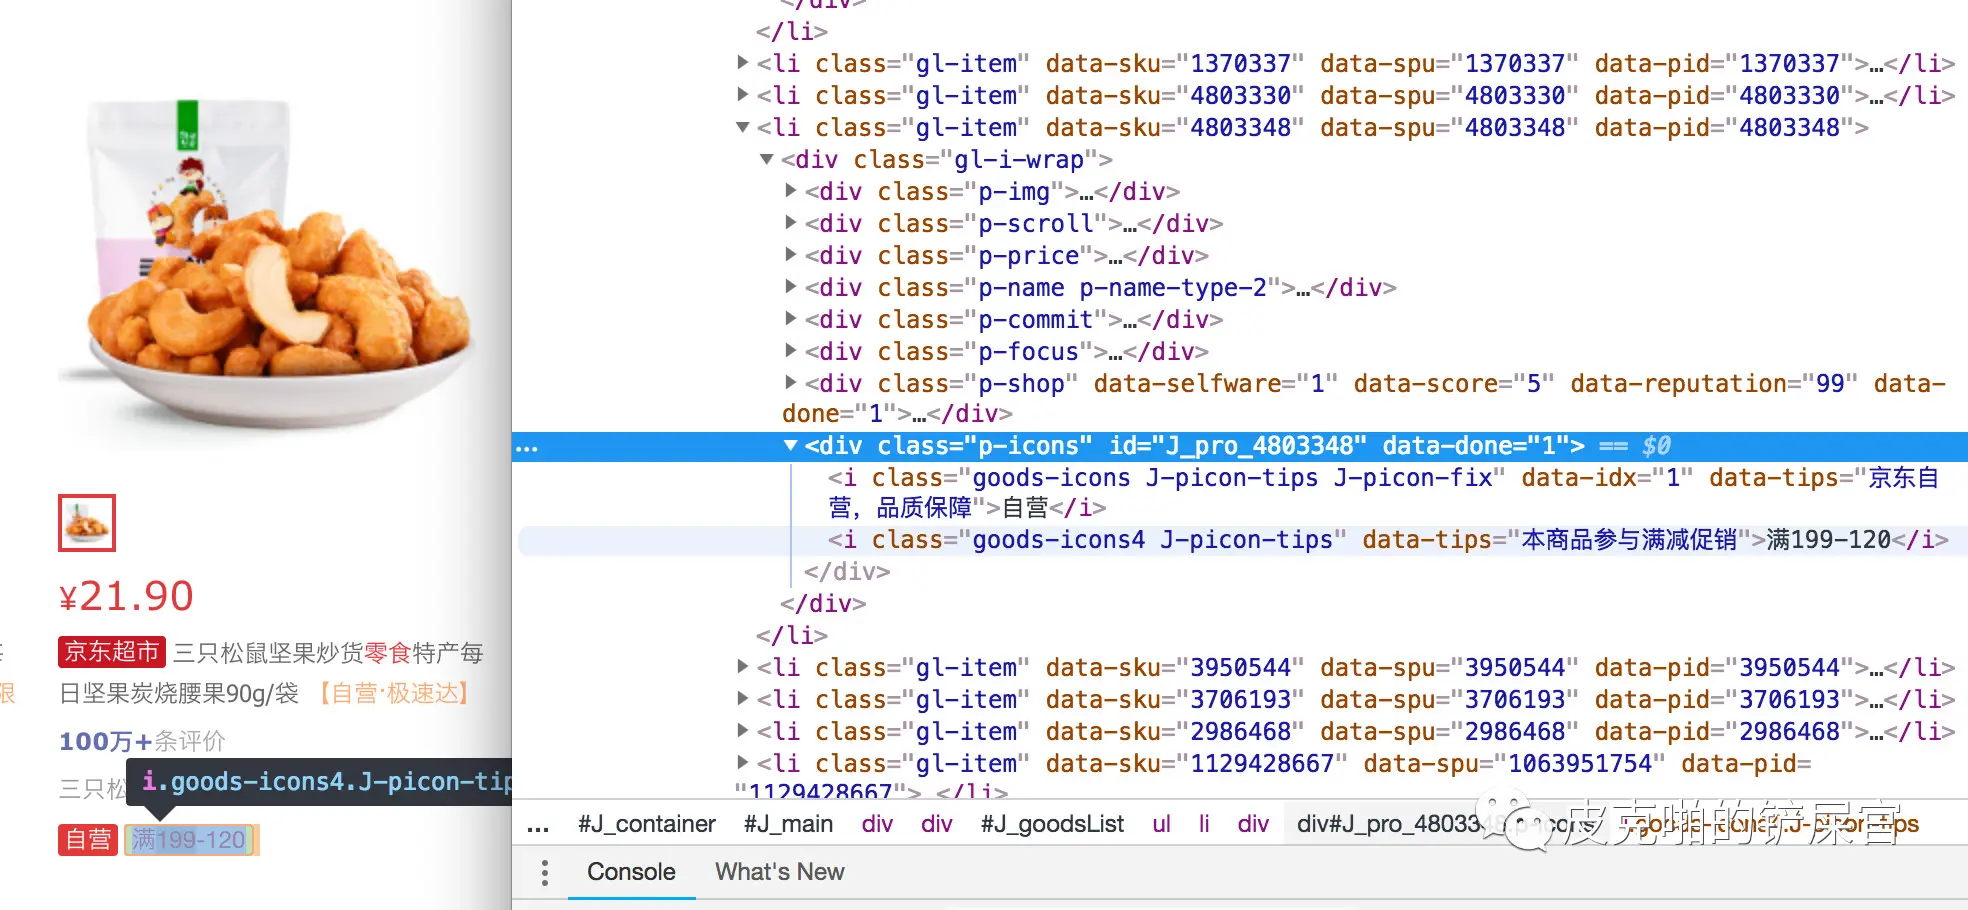Select the div breadcrumb right after #J_main
The width and height of the screenshot is (1968, 910).
pos(877,824)
